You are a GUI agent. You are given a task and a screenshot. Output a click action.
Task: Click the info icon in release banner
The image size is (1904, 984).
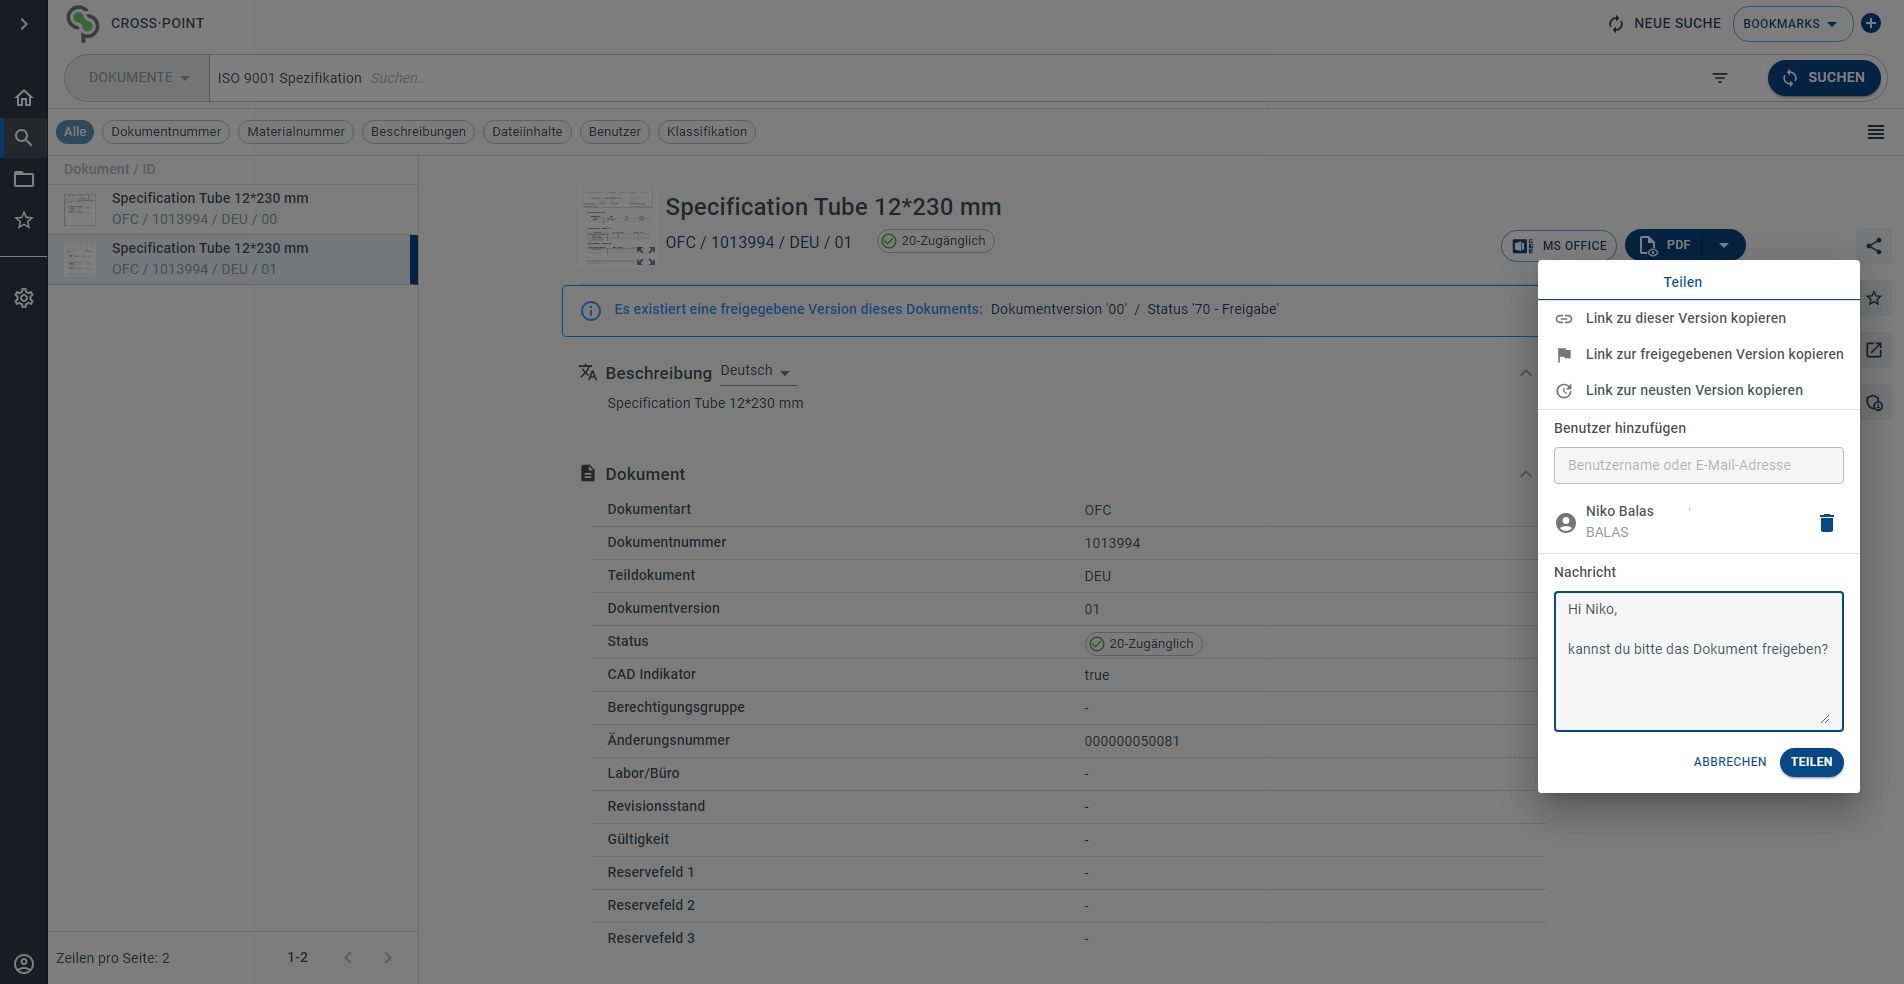click(591, 311)
